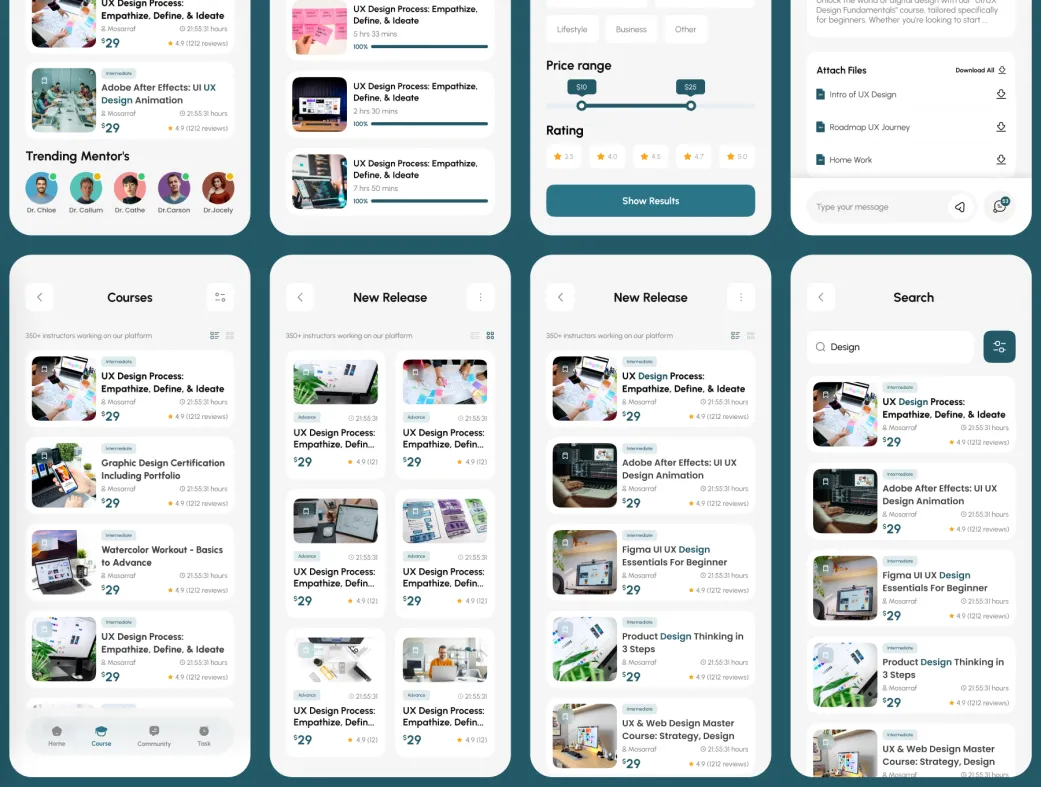Screen dimensions: 1041x787
Task: Tap the filter button beside the Design search field
Action: click(x=999, y=347)
